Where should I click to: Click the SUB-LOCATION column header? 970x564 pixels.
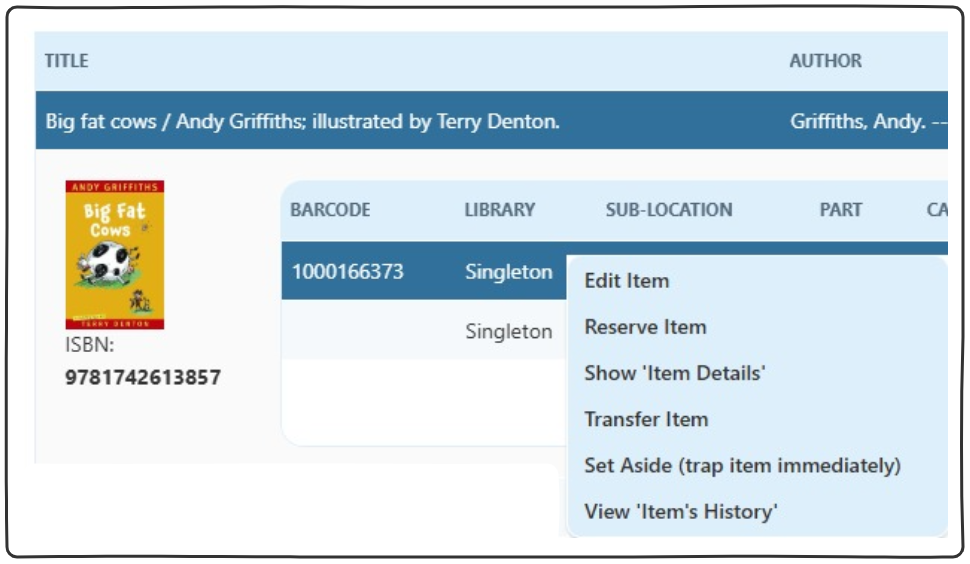click(x=668, y=210)
